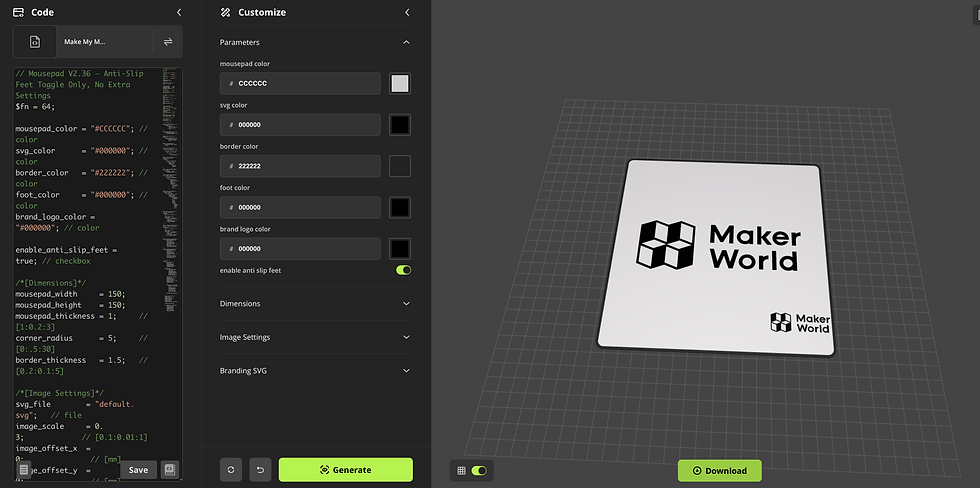Click the code file icon beside Save
This screenshot has width=980, height=488.
pyautogui.click(x=169, y=470)
